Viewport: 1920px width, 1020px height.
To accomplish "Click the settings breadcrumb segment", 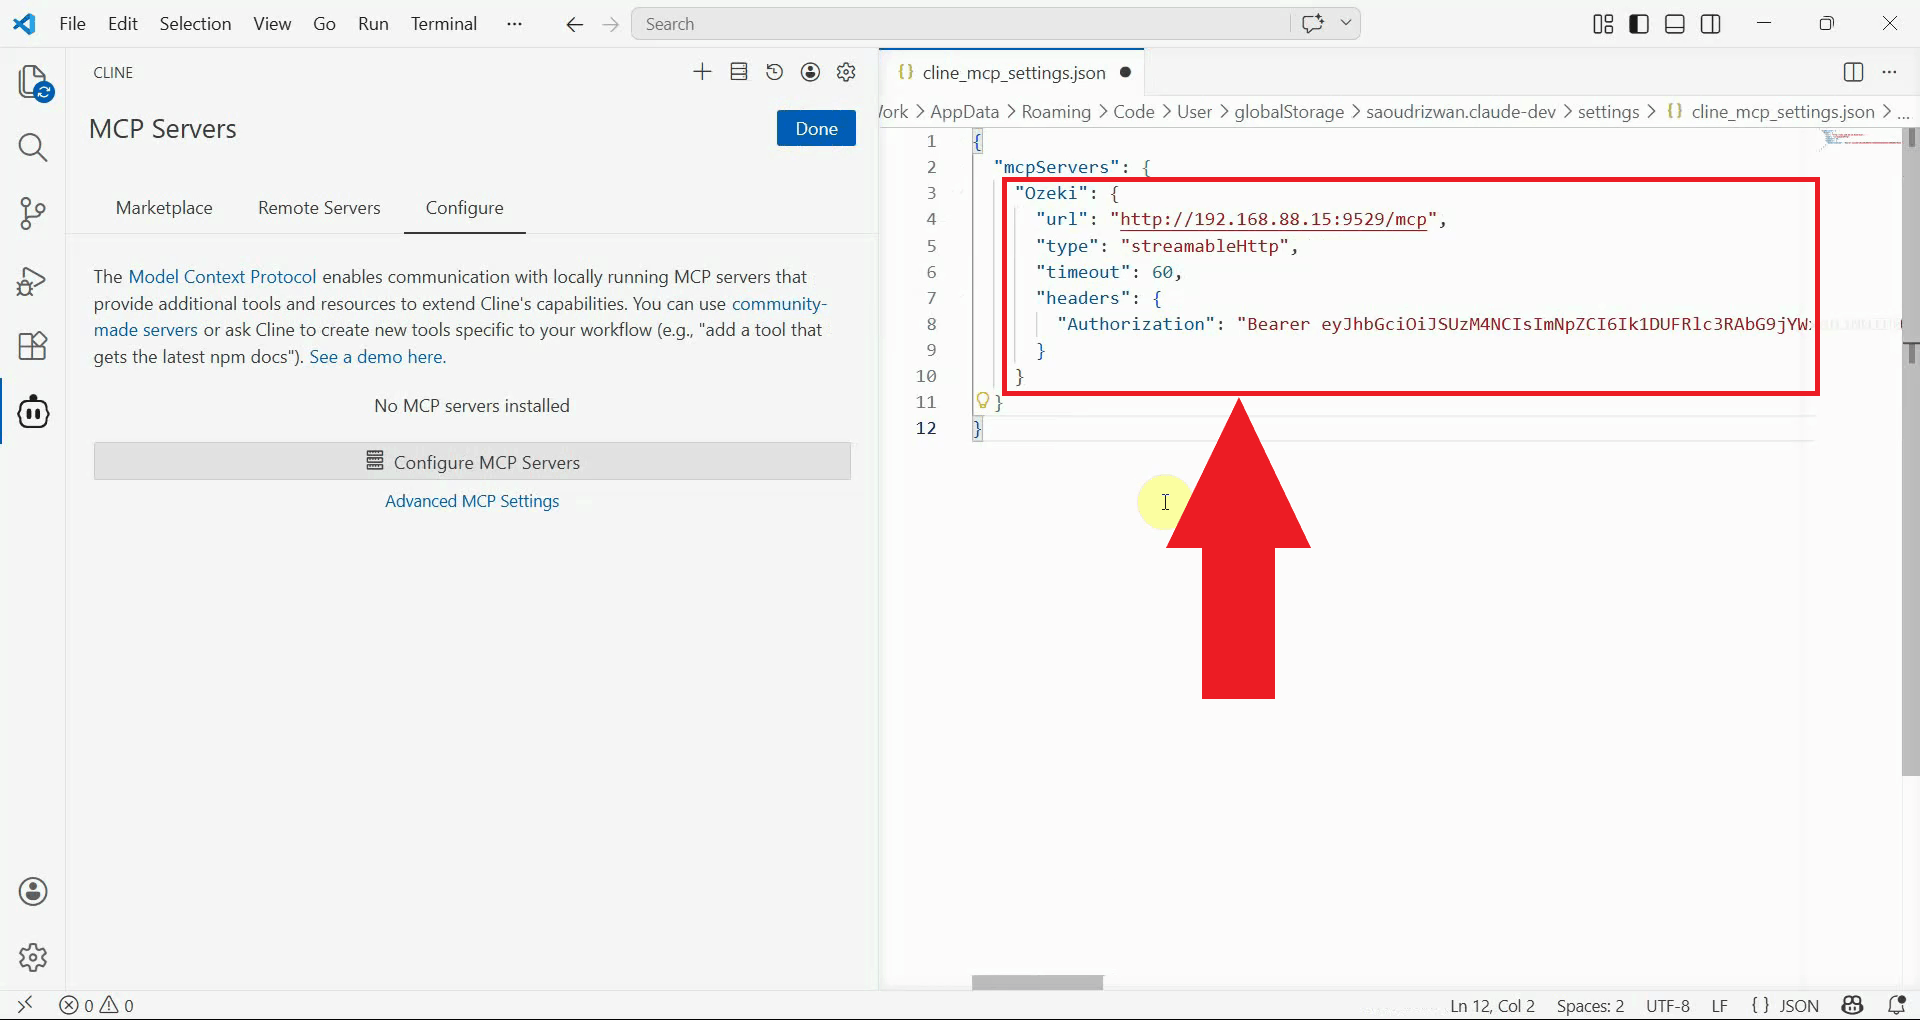I will coord(1608,112).
